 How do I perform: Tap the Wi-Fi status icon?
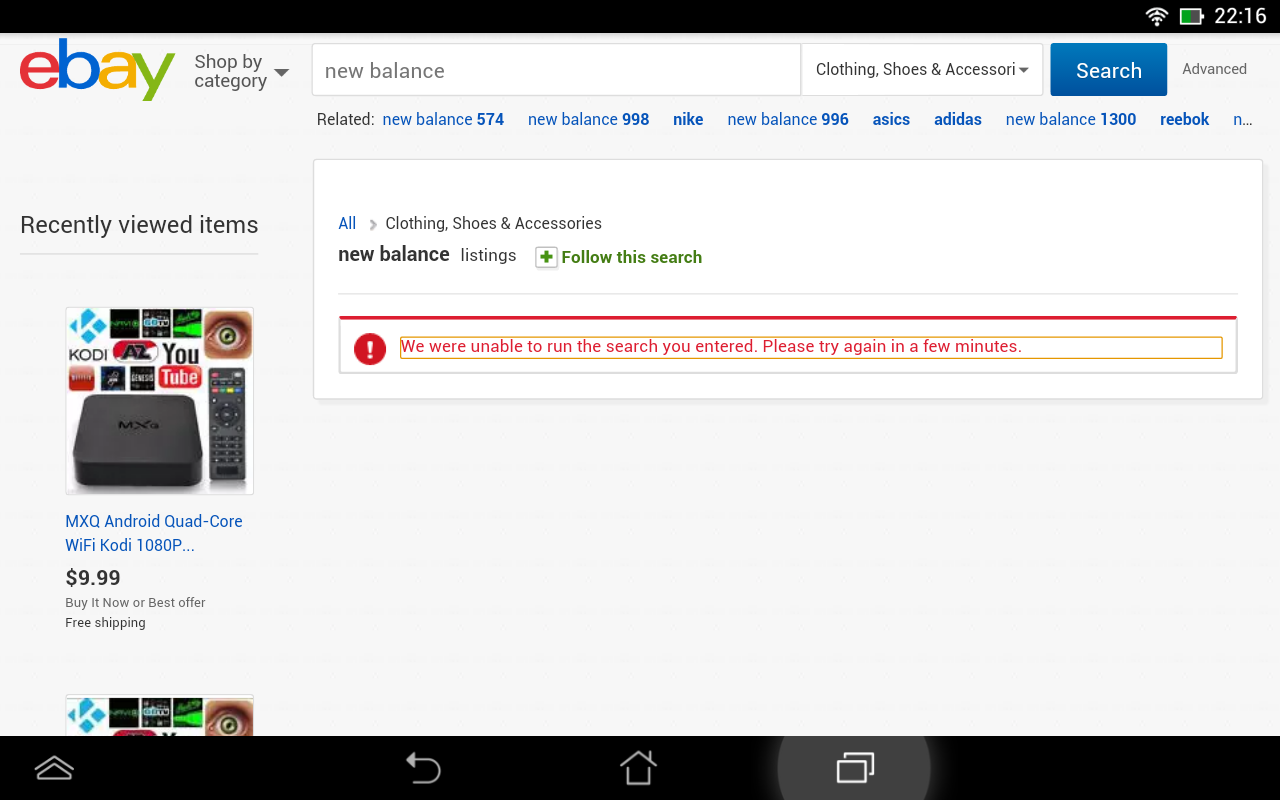click(1157, 16)
